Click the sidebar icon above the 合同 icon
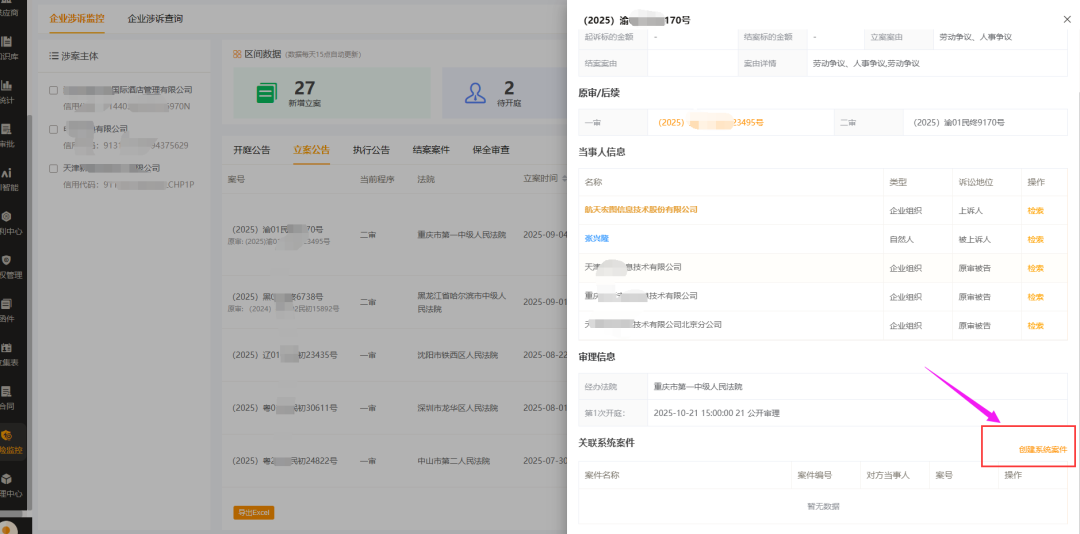 tap(6, 348)
